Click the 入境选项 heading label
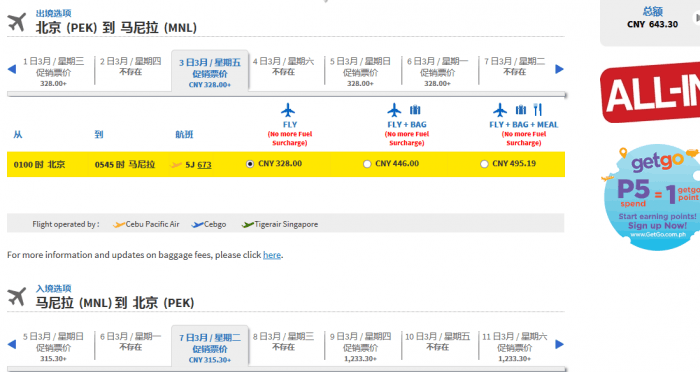This screenshot has width=700, height=372. 54,288
